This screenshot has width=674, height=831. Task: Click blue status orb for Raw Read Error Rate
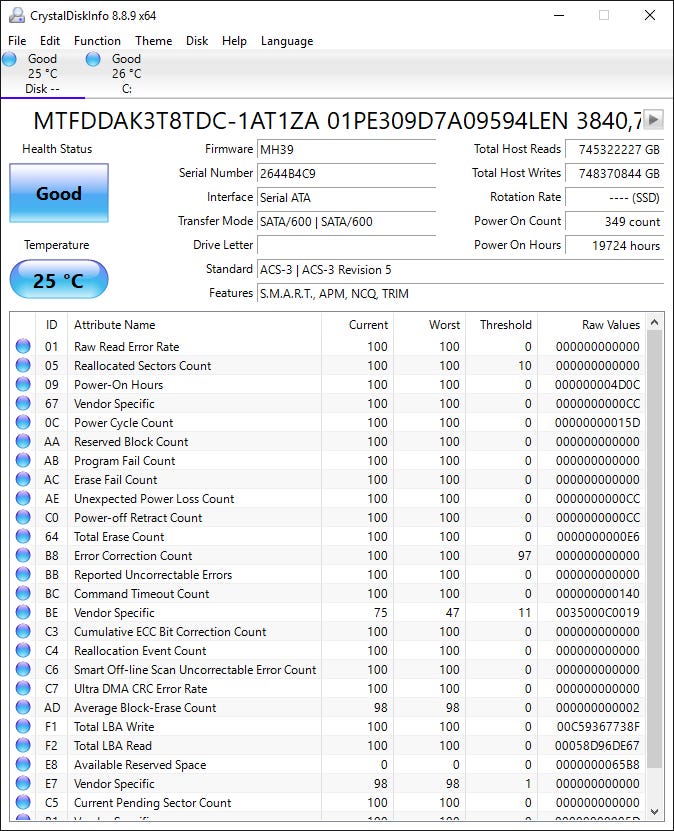(23, 346)
